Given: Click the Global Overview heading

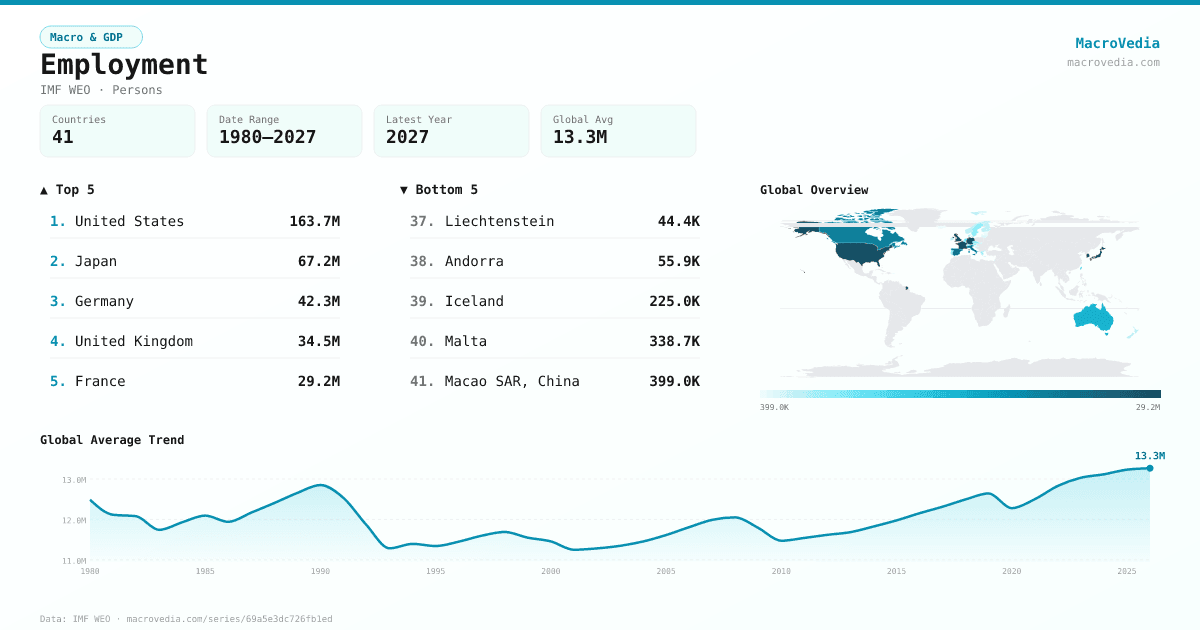Looking at the screenshot, I should [x=814, y=189].
